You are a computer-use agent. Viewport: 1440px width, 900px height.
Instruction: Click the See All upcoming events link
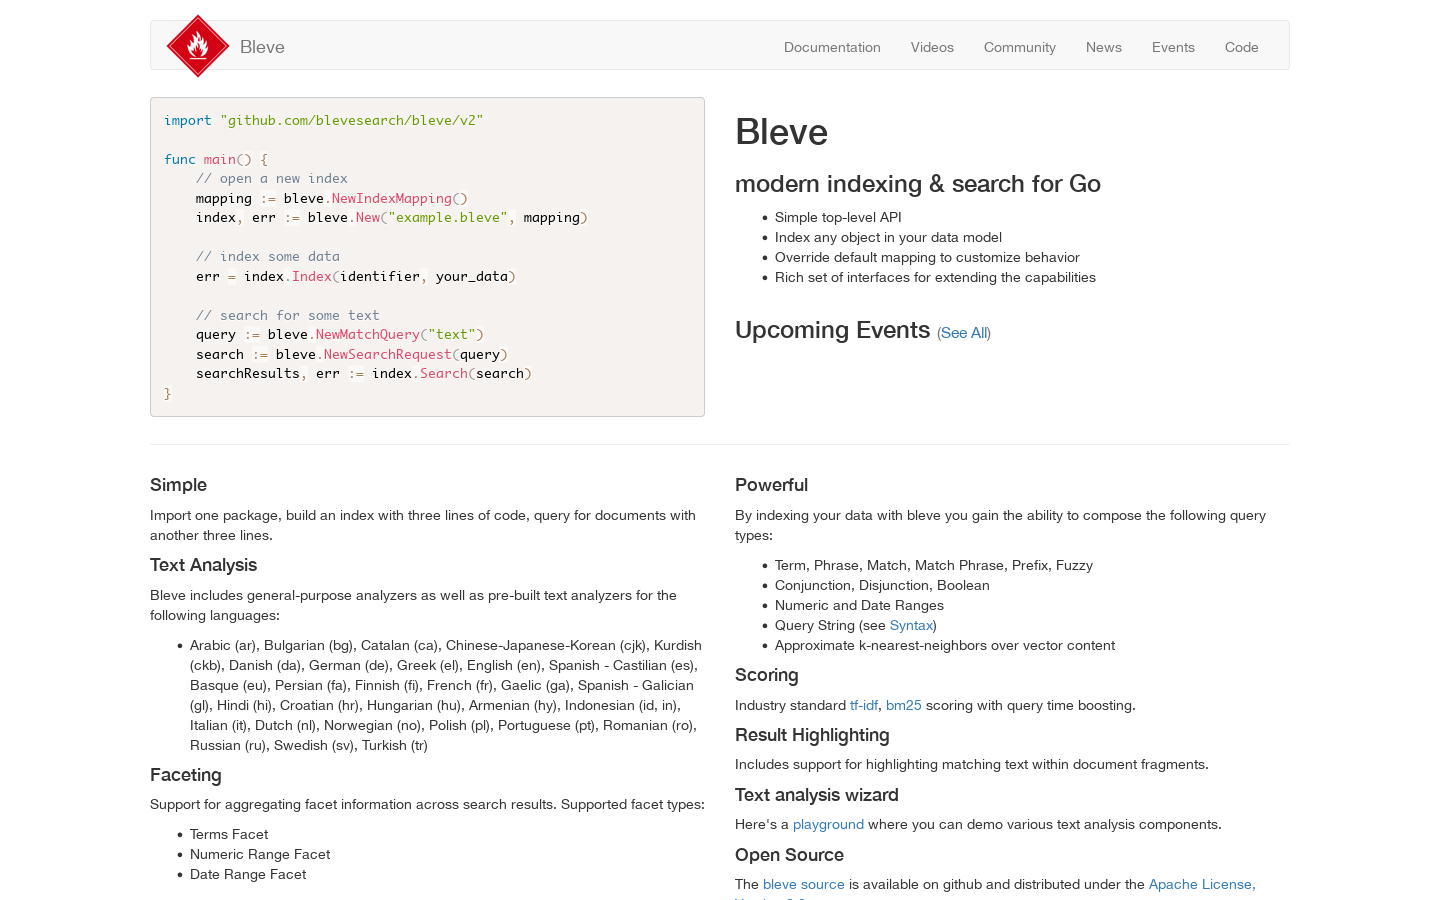pyautogui.click(x=964, y=333)
